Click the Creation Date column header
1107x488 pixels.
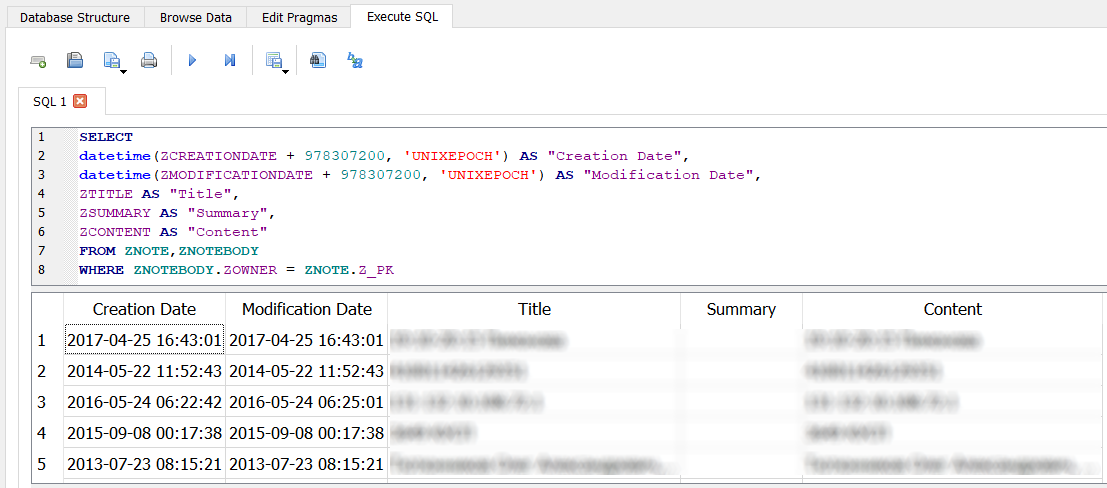(144, 309)
